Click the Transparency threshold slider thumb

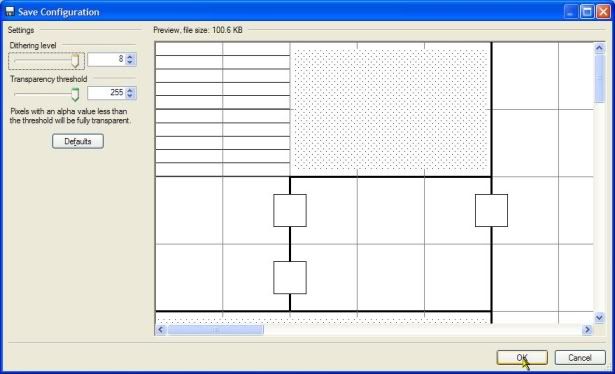[x=75, y=94]
